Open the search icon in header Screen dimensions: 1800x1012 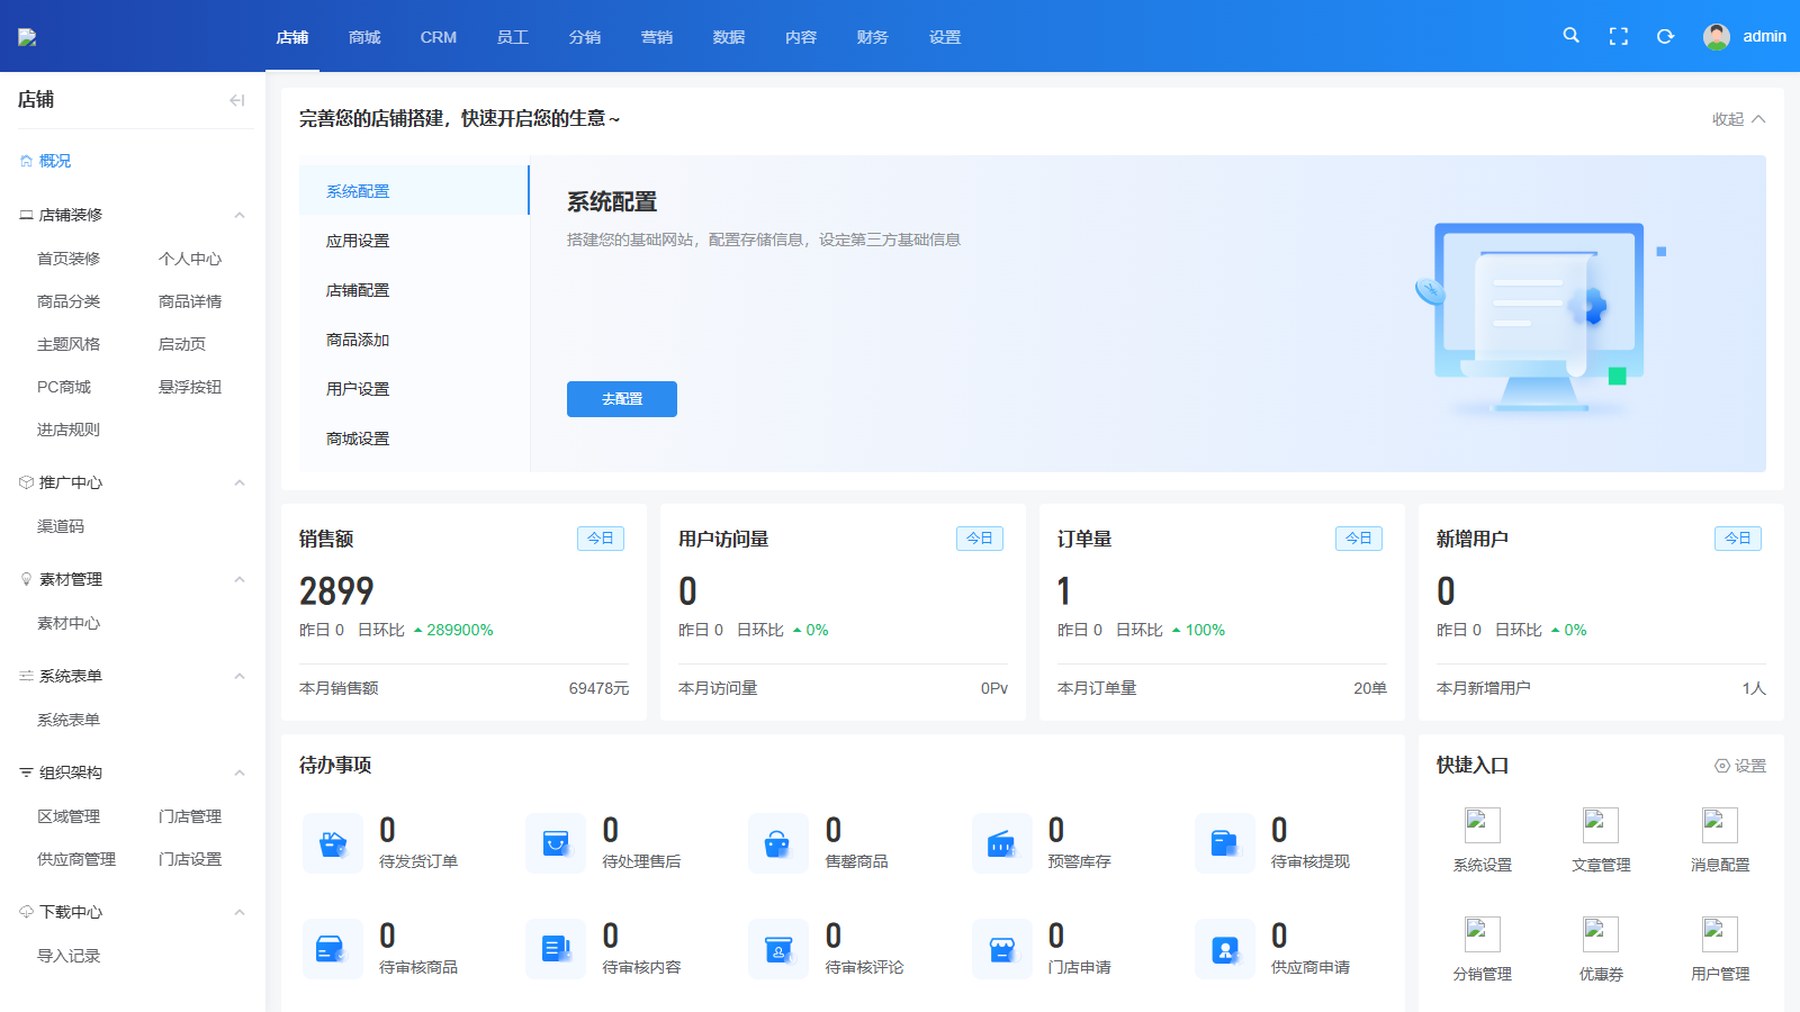click(x=1571, y=36)
